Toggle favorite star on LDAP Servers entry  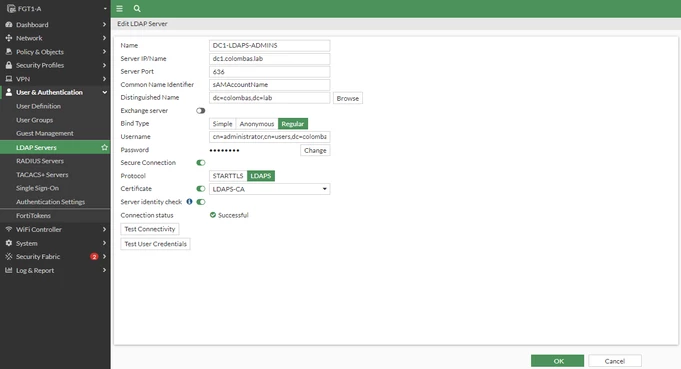pos(104,147)
